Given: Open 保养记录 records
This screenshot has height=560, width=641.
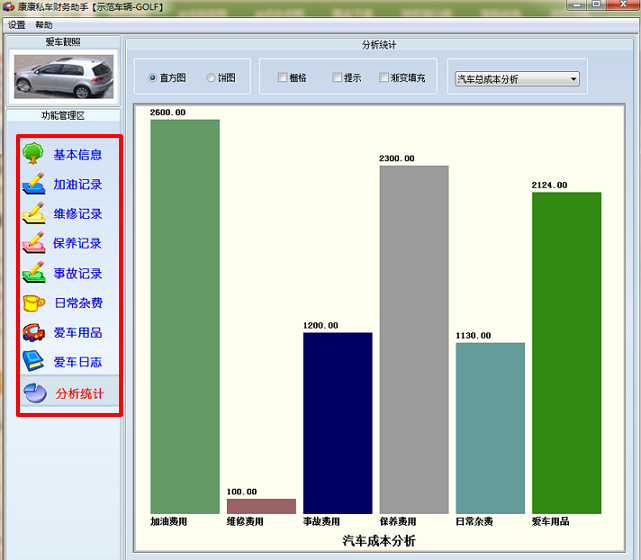Looking at the screenshot, I should 77,243.
